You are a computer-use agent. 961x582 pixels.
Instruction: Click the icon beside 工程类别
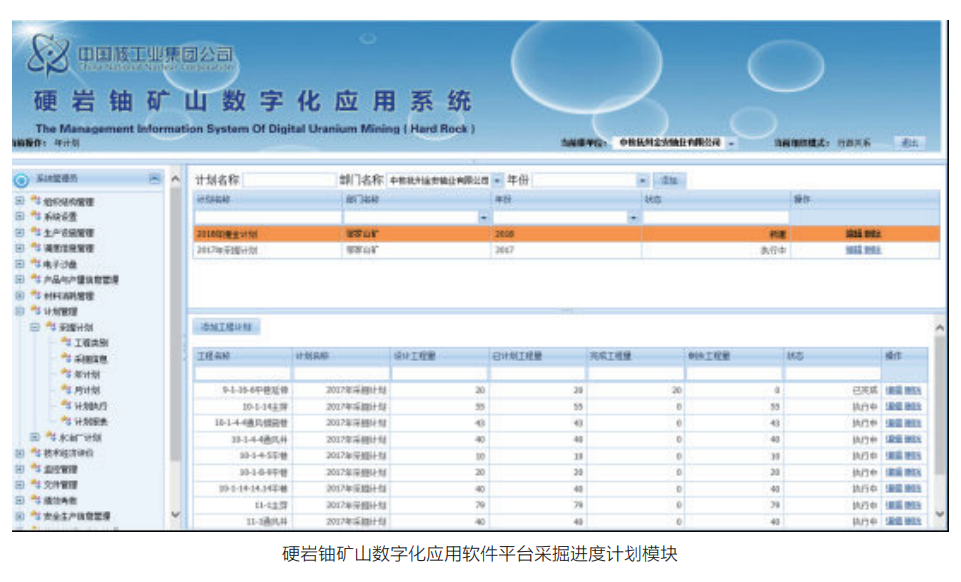coord(66,342)
